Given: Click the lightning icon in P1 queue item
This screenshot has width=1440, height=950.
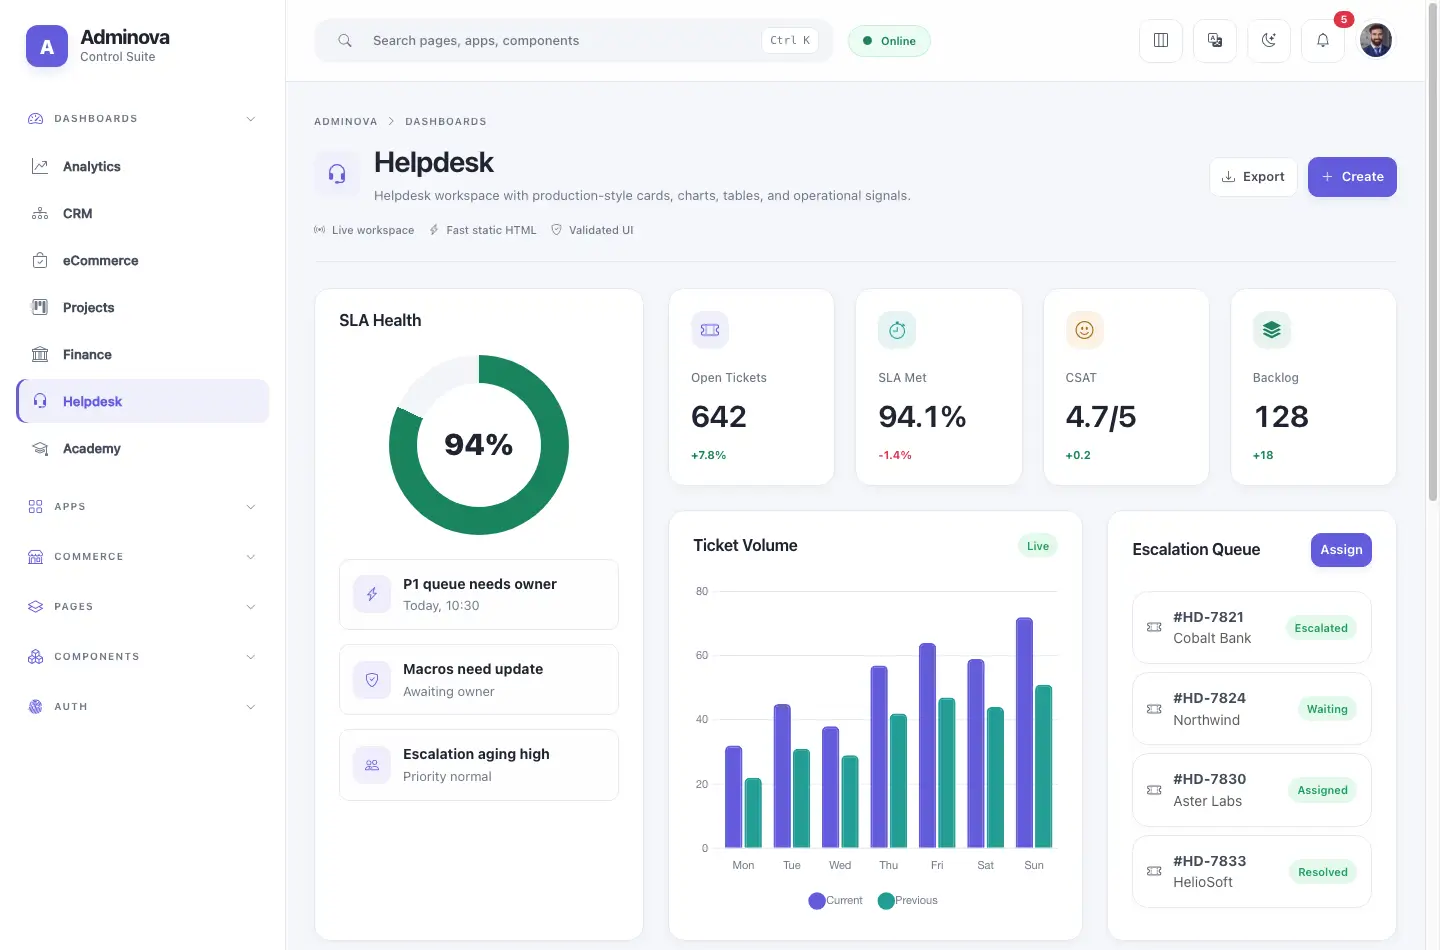Looking at the screenshot, I should (x=372, y=594).
